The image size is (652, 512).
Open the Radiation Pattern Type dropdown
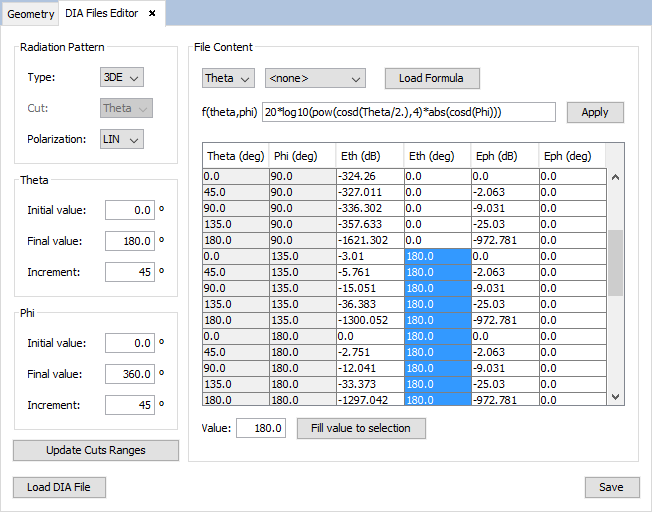(122, 77)
